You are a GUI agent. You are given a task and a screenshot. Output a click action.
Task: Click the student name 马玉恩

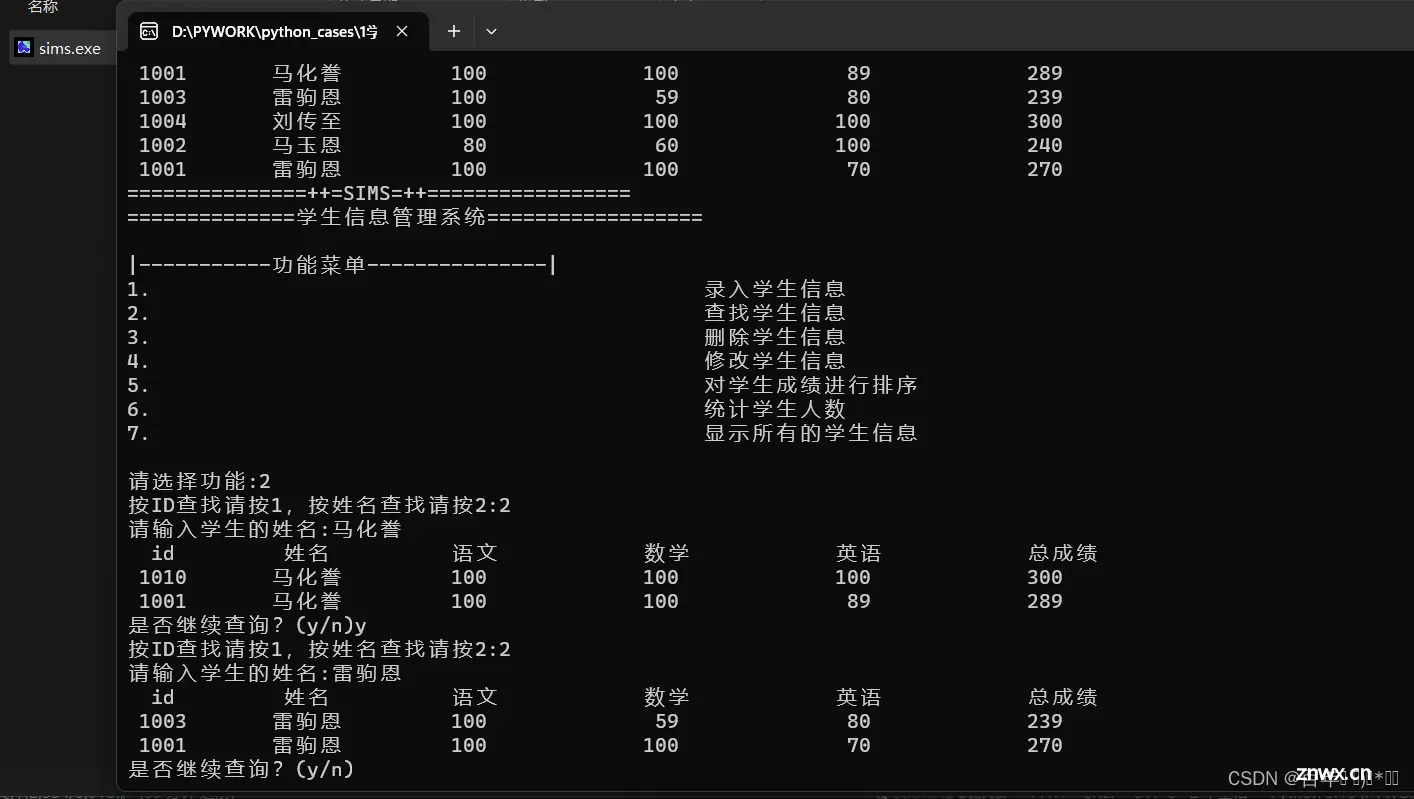point(307,145)
